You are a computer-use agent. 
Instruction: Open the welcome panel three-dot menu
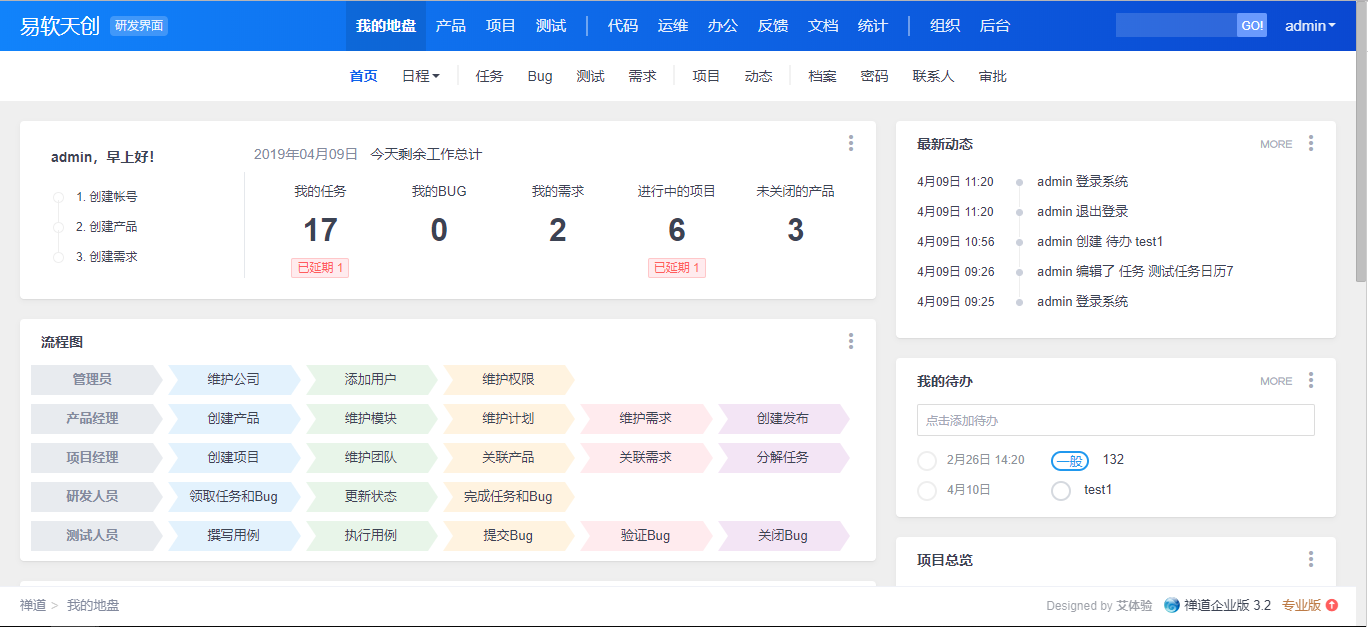(851, 143)
